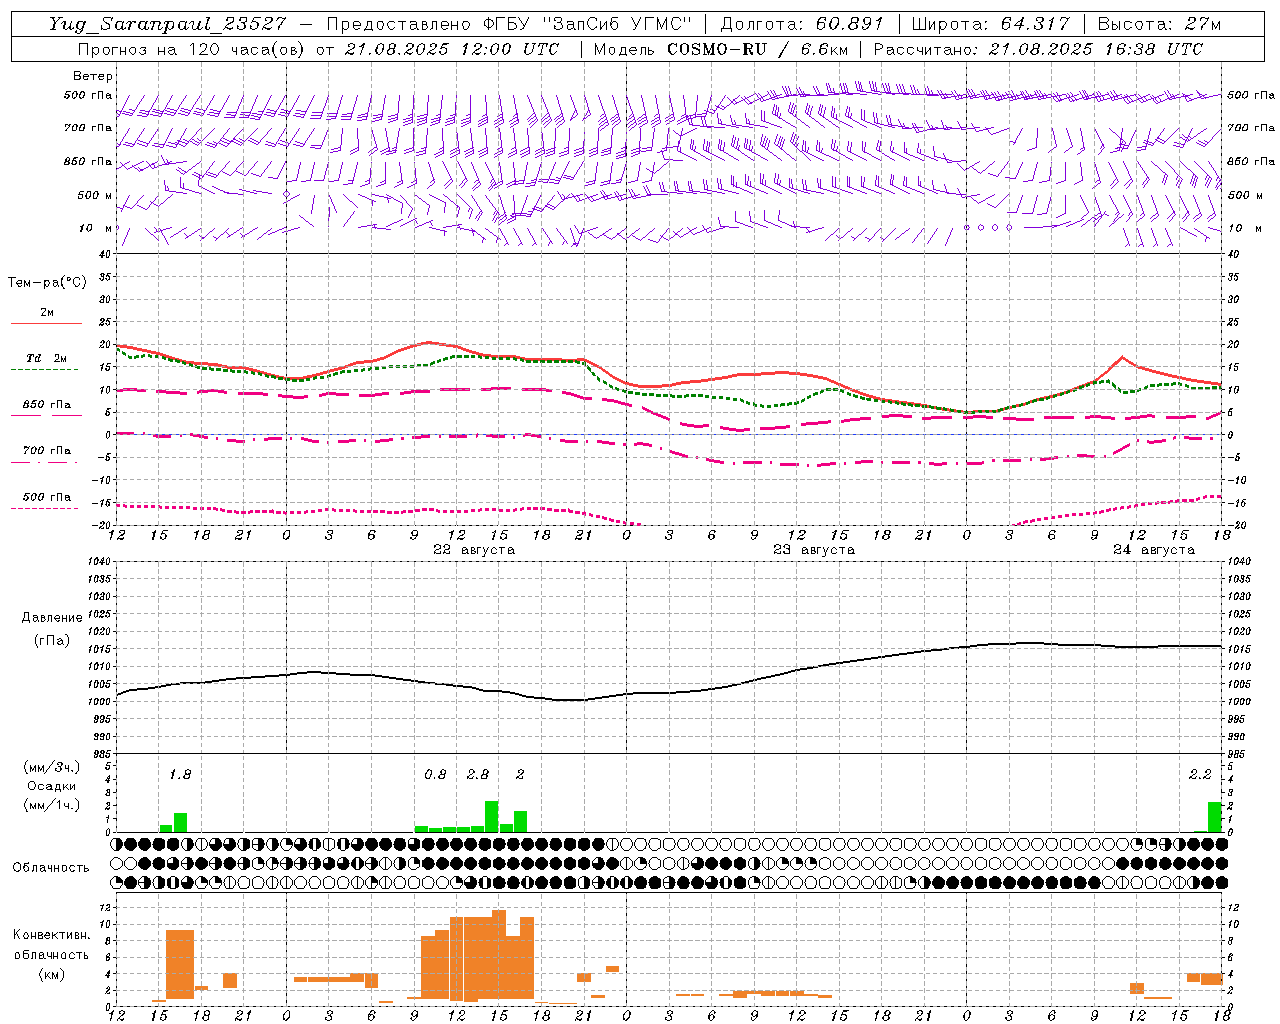This screenshot has width=1280, height=1024.
Task: Click the (км) unit label for convective clouds
Action: pyautogui.click(x=51, y=973)
